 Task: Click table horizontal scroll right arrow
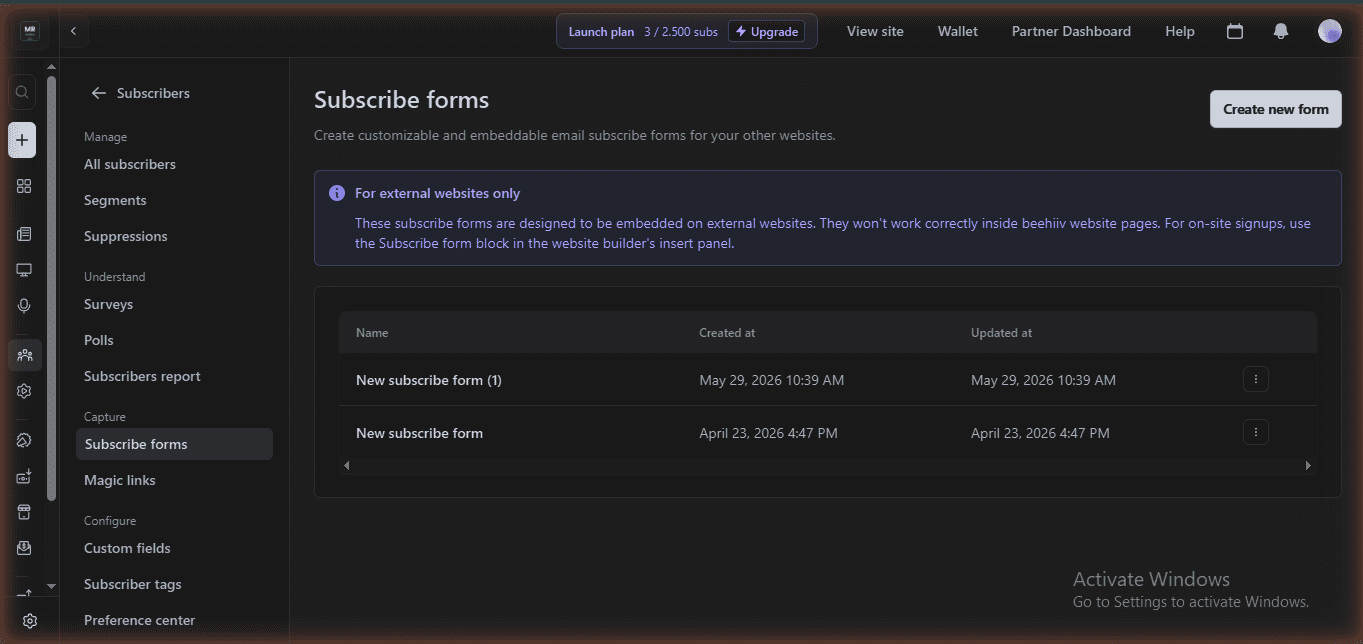(1308, 465)
